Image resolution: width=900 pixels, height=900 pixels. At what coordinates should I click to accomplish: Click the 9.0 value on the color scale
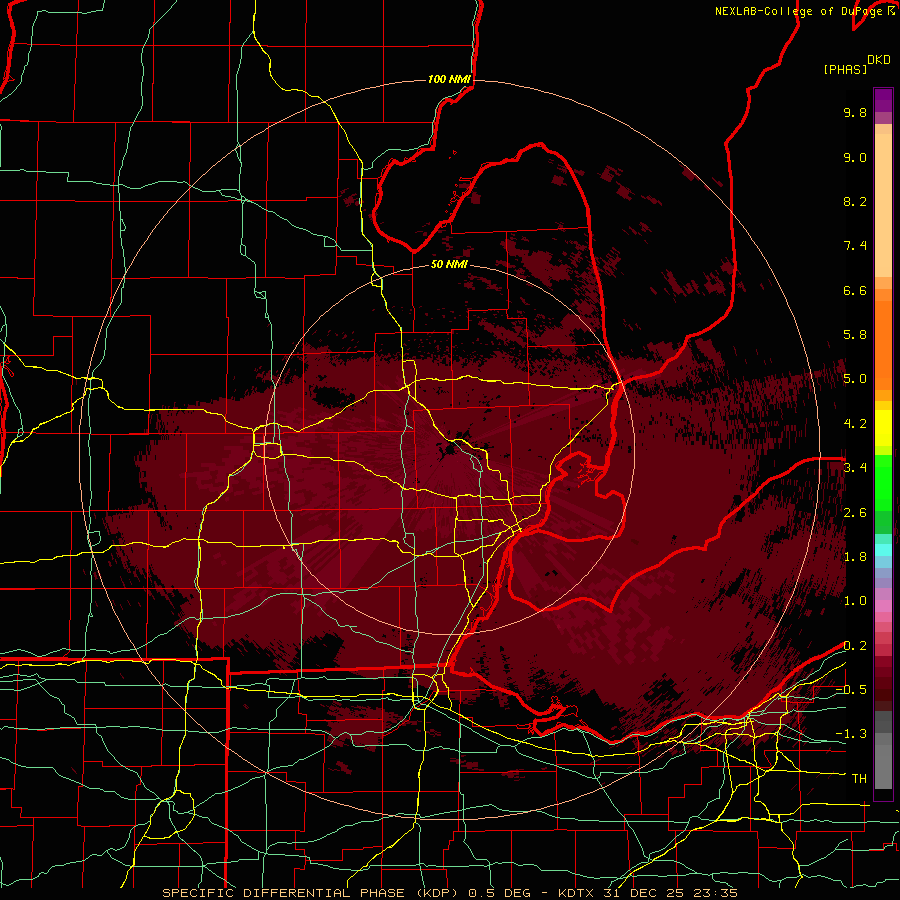(855, 157)
